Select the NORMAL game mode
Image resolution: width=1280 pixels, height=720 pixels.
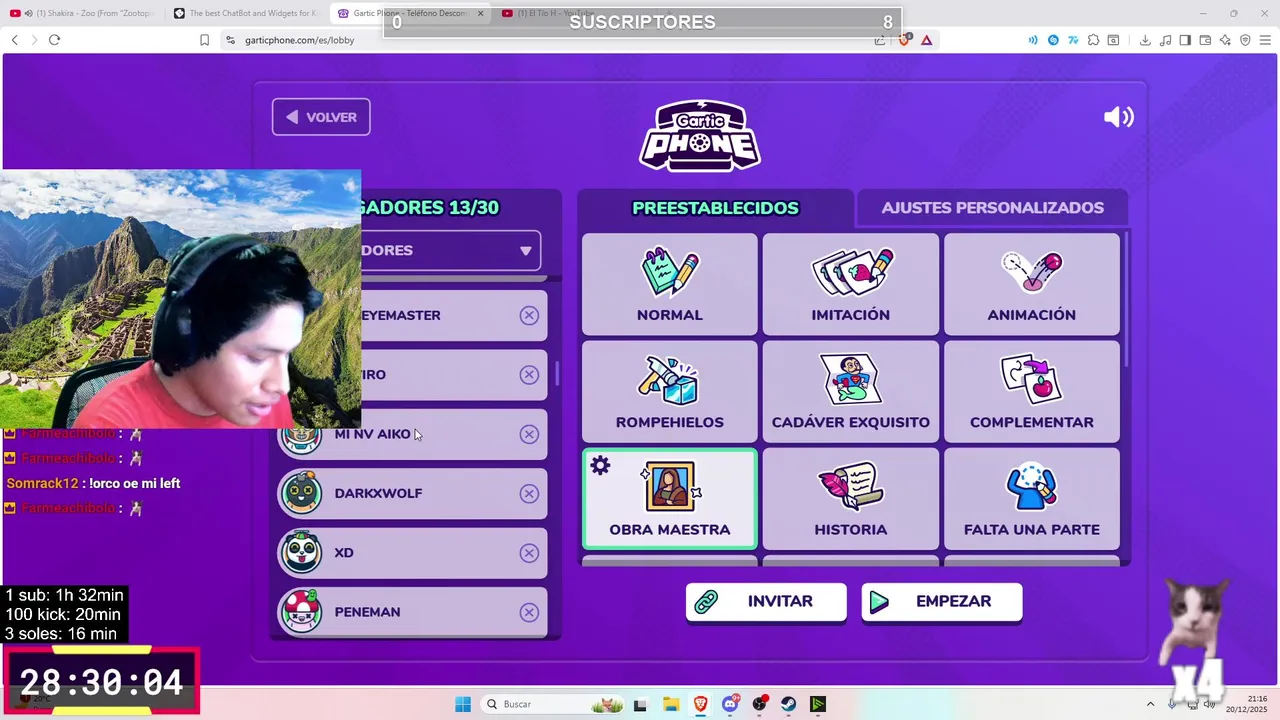670,284
